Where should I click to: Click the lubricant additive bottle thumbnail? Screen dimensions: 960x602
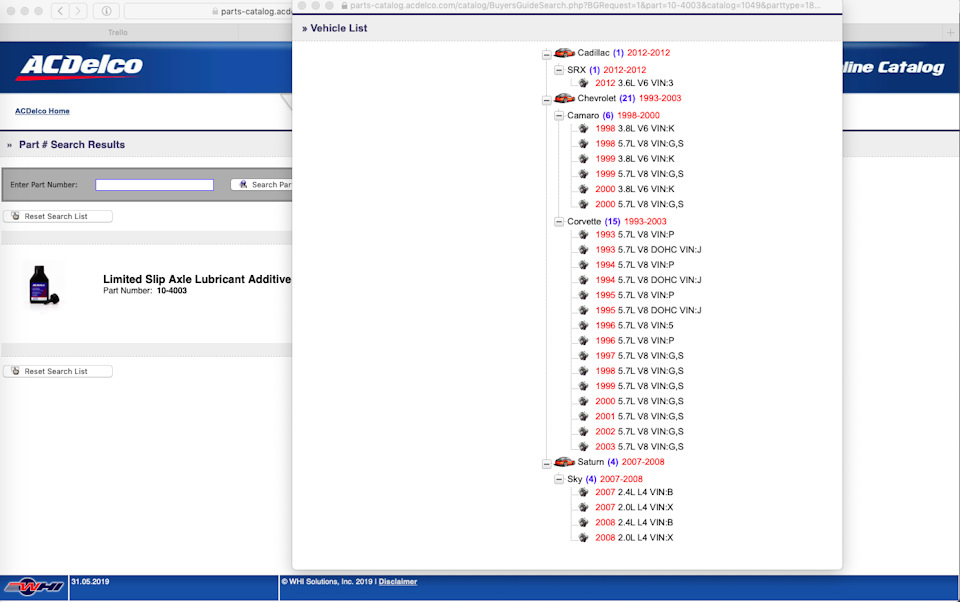point(43,285)
